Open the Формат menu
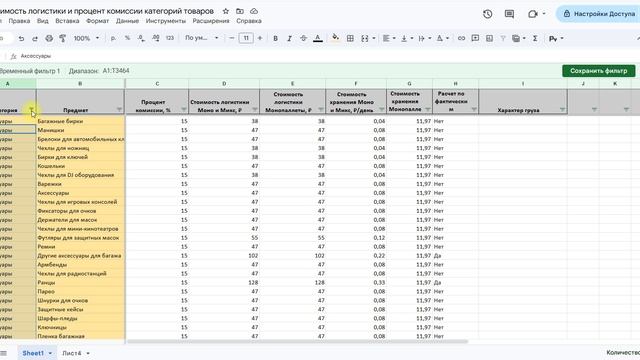 point(98,21)
